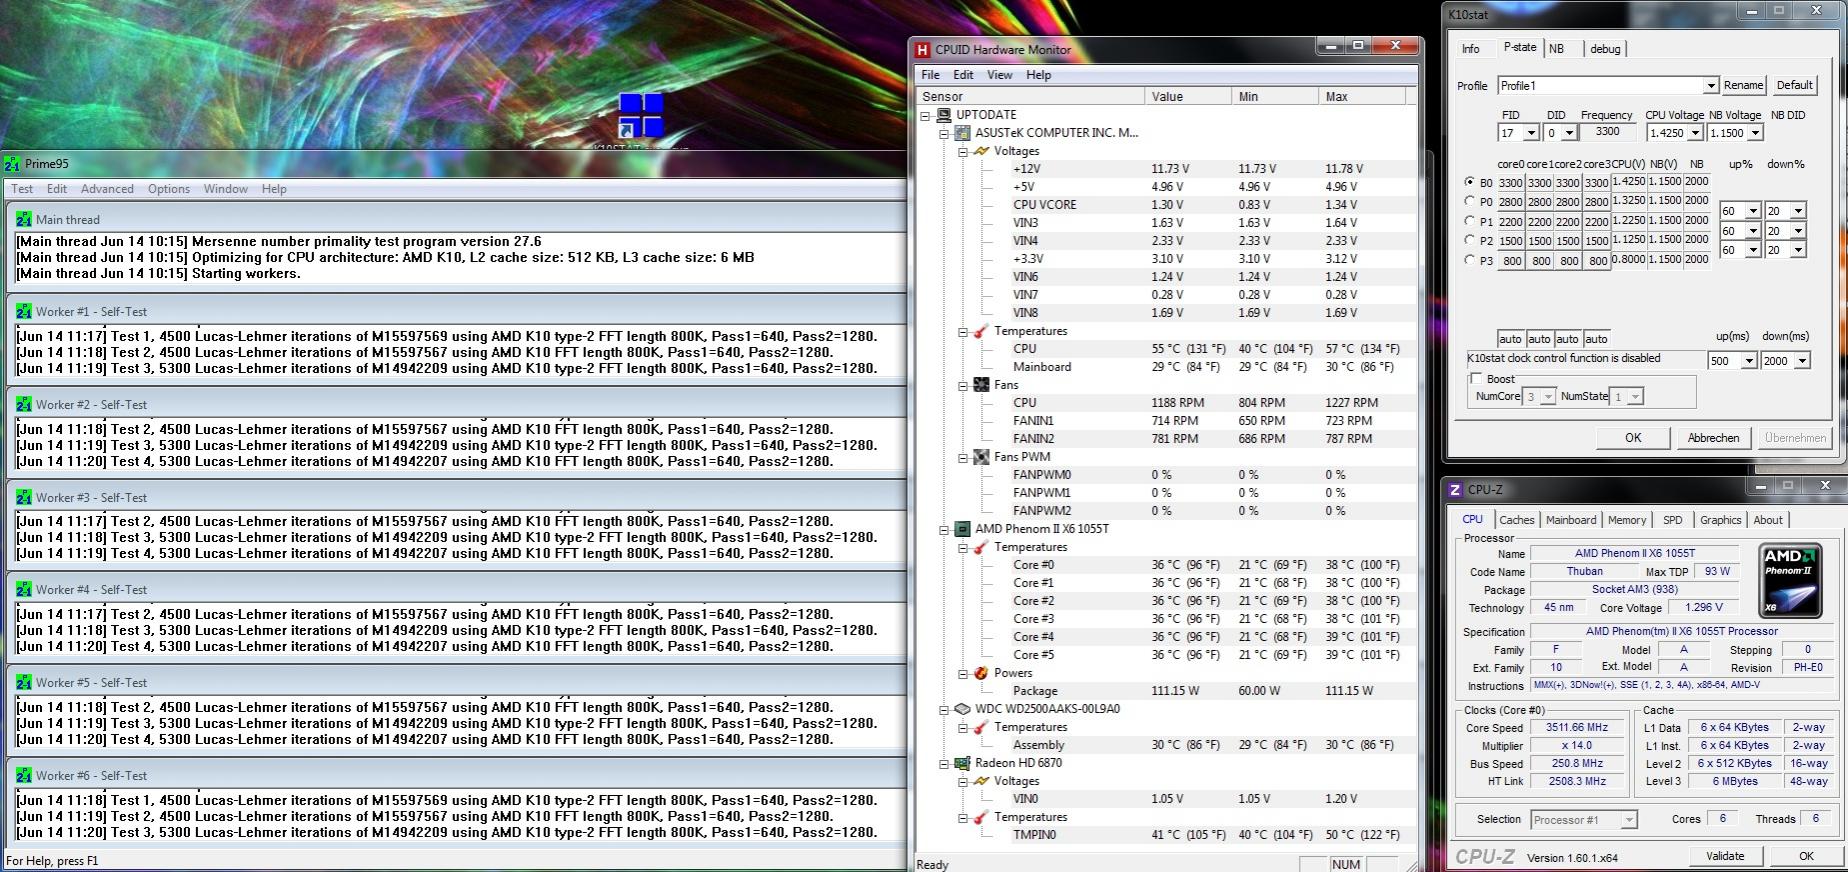Click the Worker #5 Self-Test icon
The width and height of the screenshot is (1848, 872).
(24, 682)
